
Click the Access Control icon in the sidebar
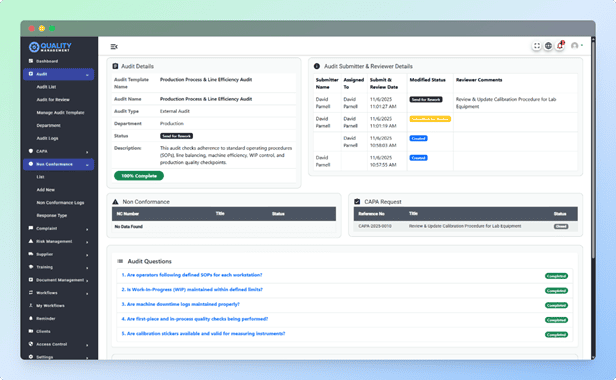click(31, 344)
